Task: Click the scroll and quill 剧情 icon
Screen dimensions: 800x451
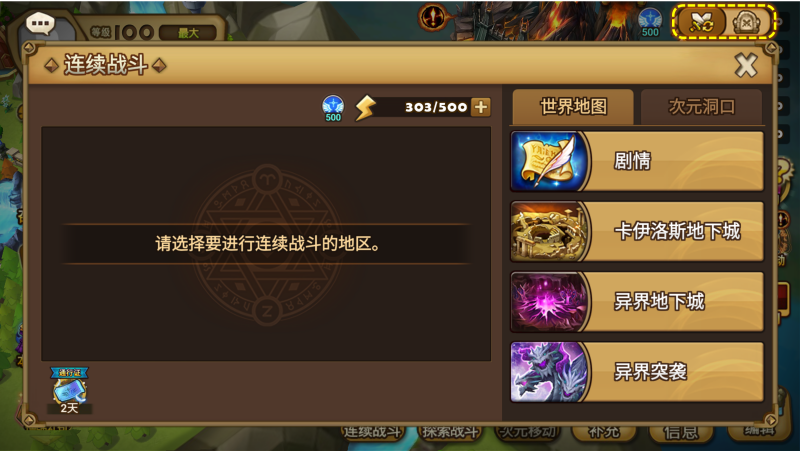Action: [x=548, y=161]
